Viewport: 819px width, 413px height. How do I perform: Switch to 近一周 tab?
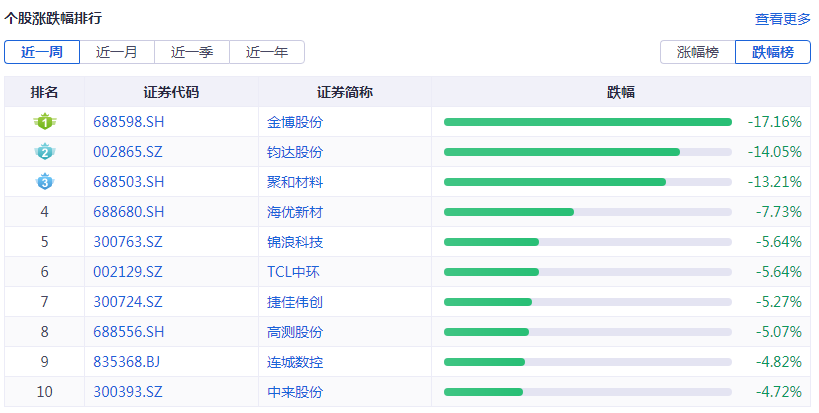click(42, 52)
